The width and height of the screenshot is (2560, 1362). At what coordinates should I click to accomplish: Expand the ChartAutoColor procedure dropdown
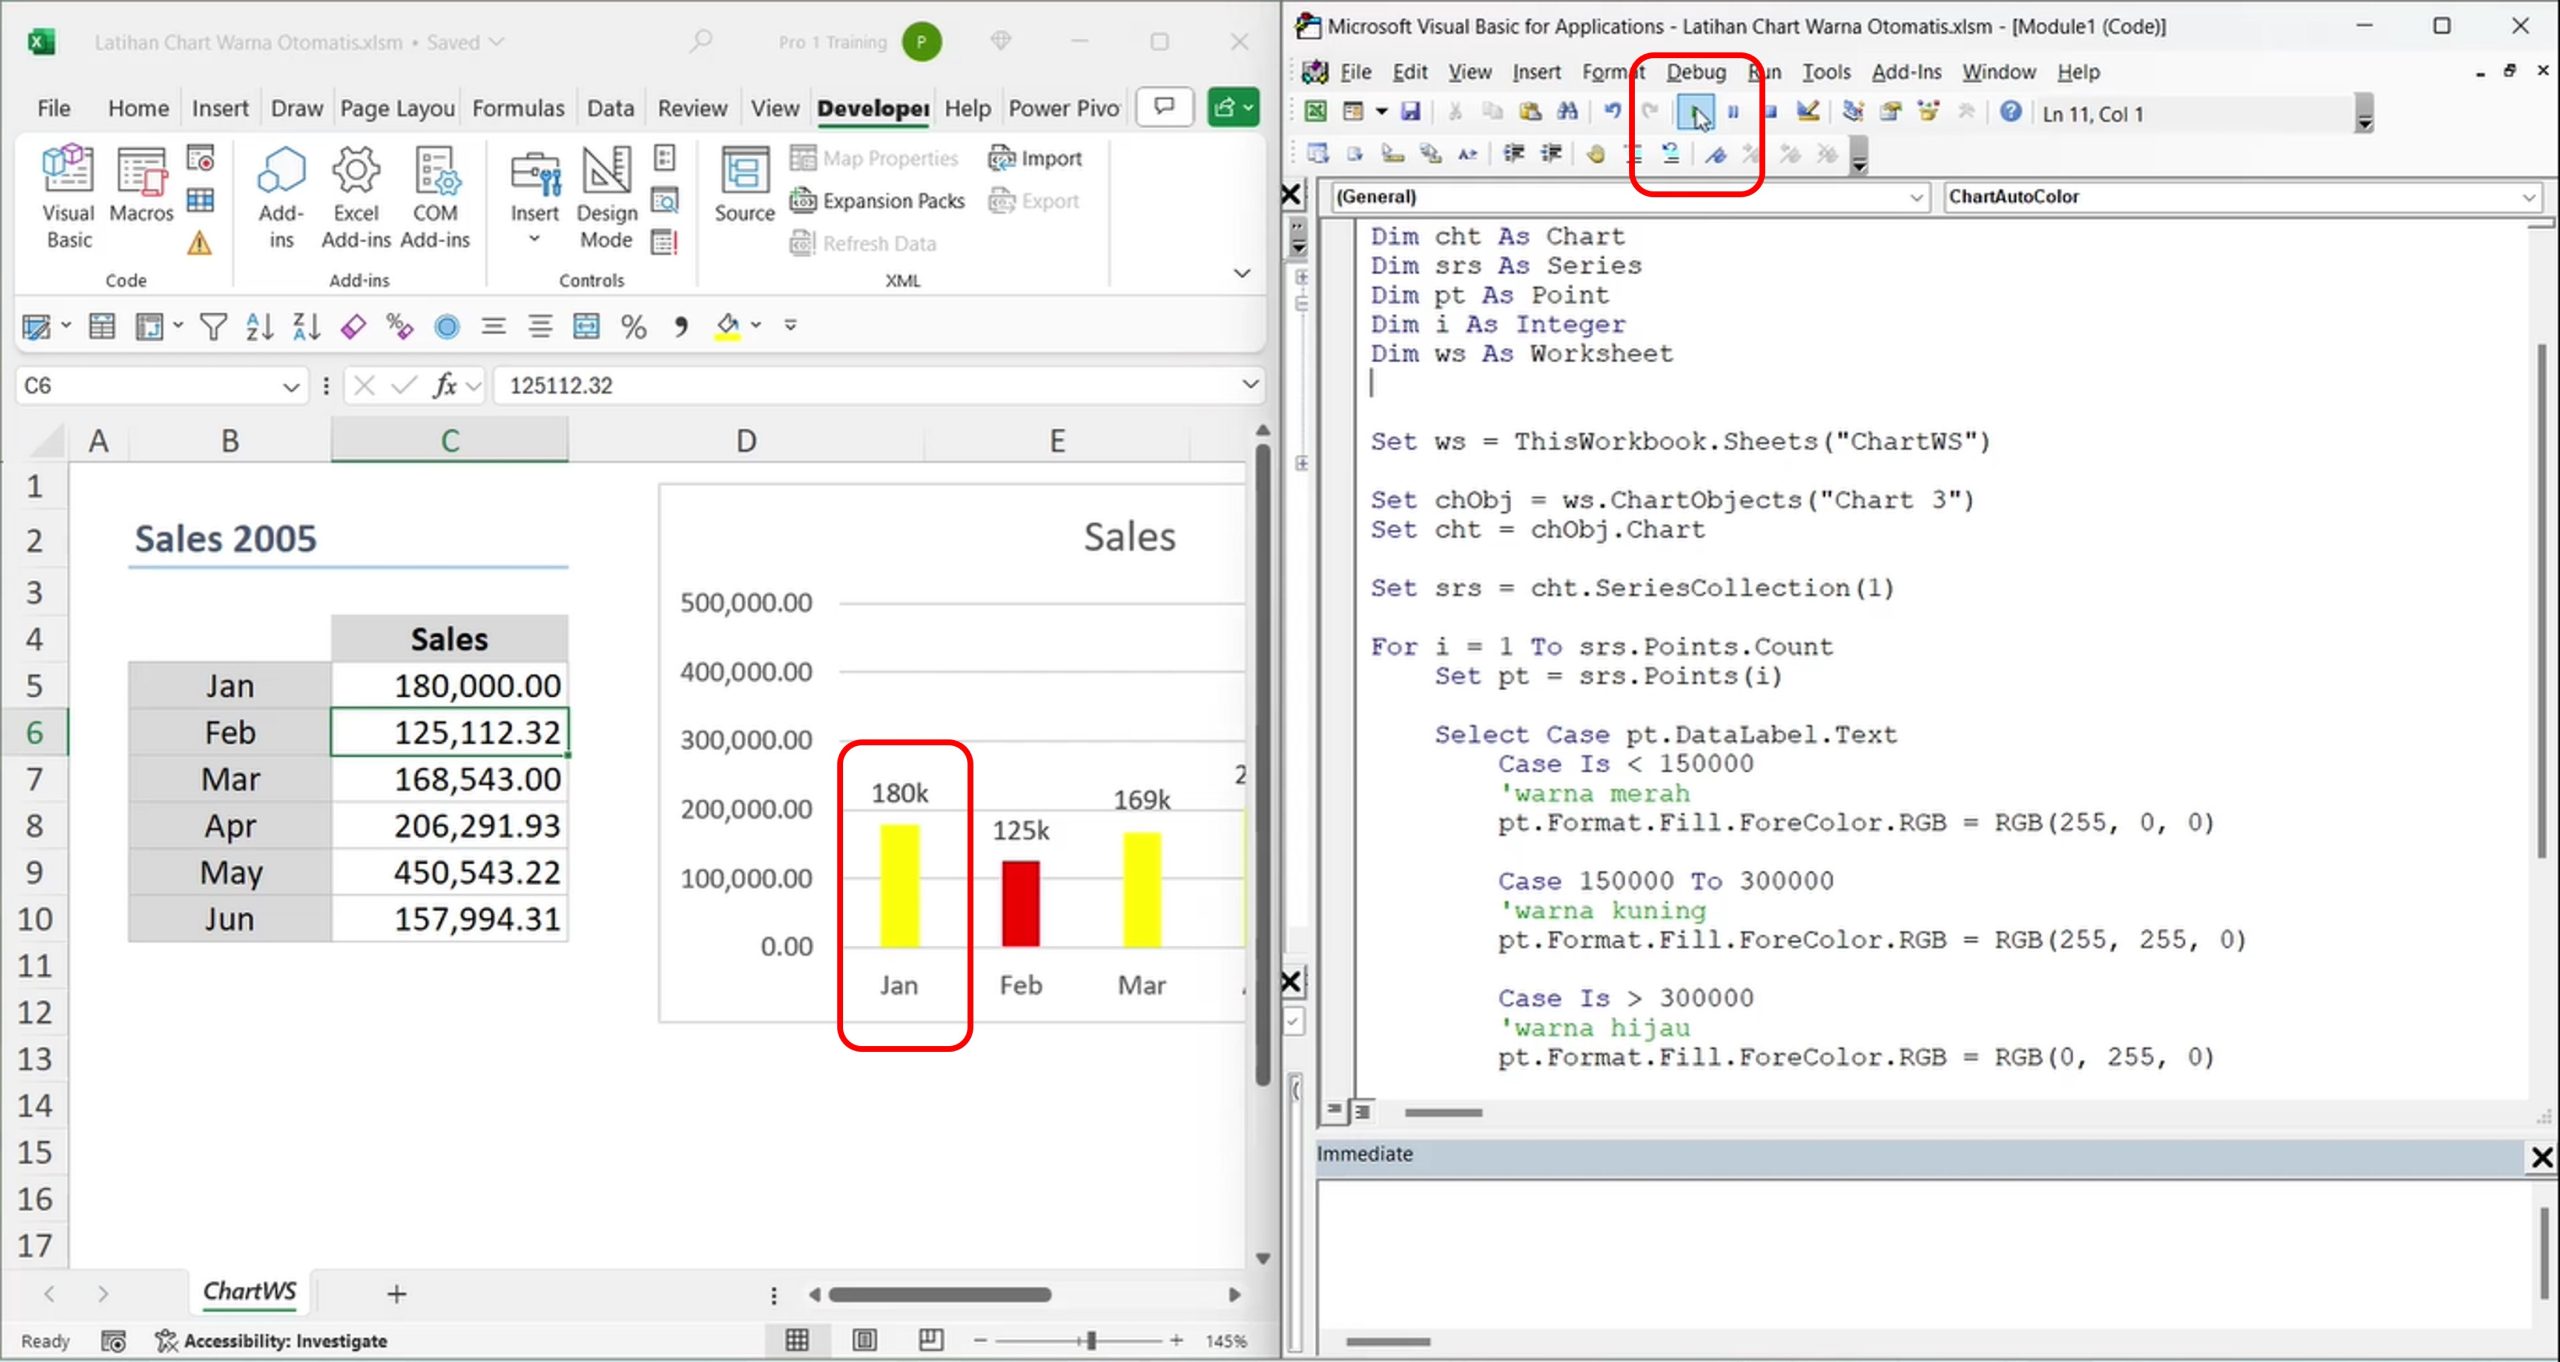click(x=2528, y=197)
